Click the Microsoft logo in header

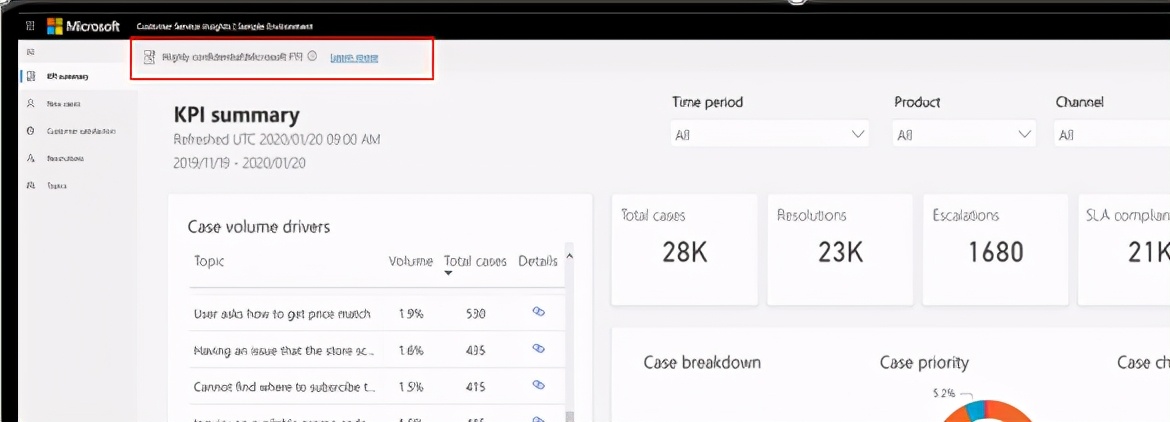(x=83, y=26)
